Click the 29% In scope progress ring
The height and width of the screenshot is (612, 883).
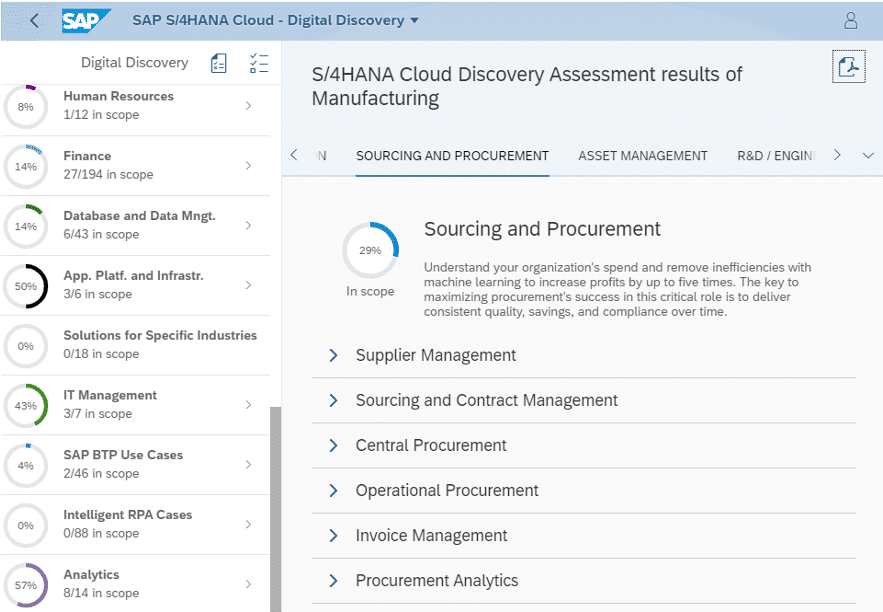click(x=371, y=251)
